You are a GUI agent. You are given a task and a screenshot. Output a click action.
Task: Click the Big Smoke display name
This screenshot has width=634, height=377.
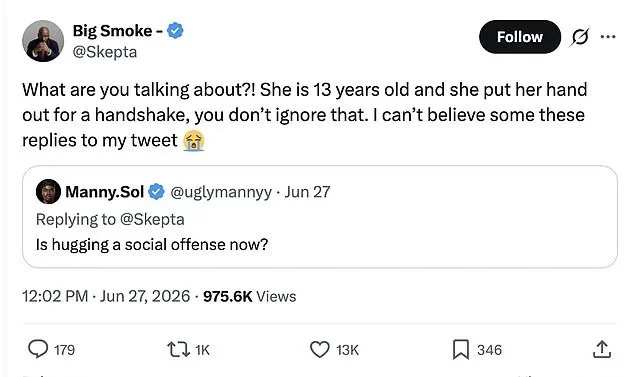pyautogui.click(x=117, y=31)
